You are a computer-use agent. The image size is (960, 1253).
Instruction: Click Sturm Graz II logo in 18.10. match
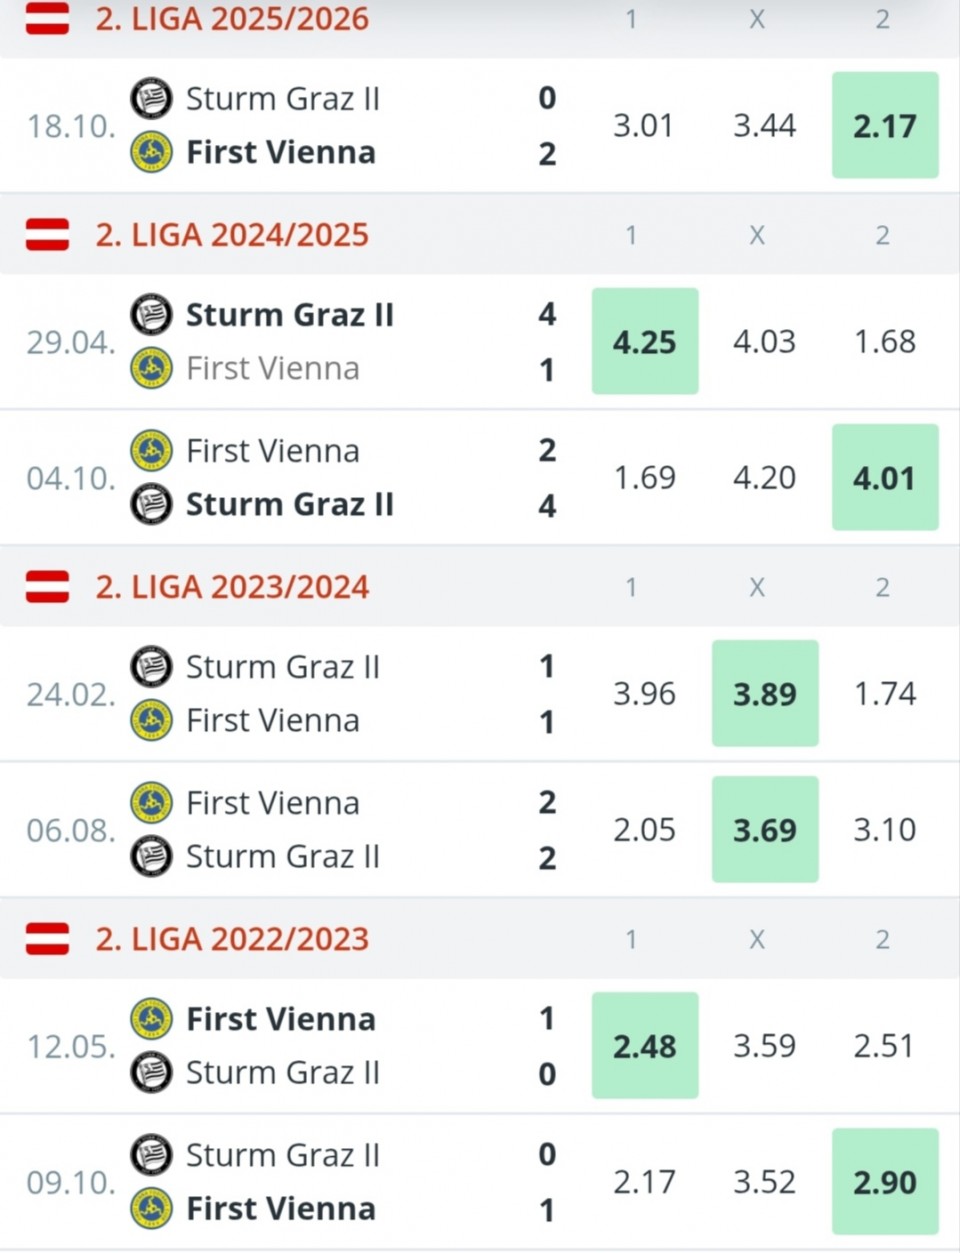pos(151,98)
